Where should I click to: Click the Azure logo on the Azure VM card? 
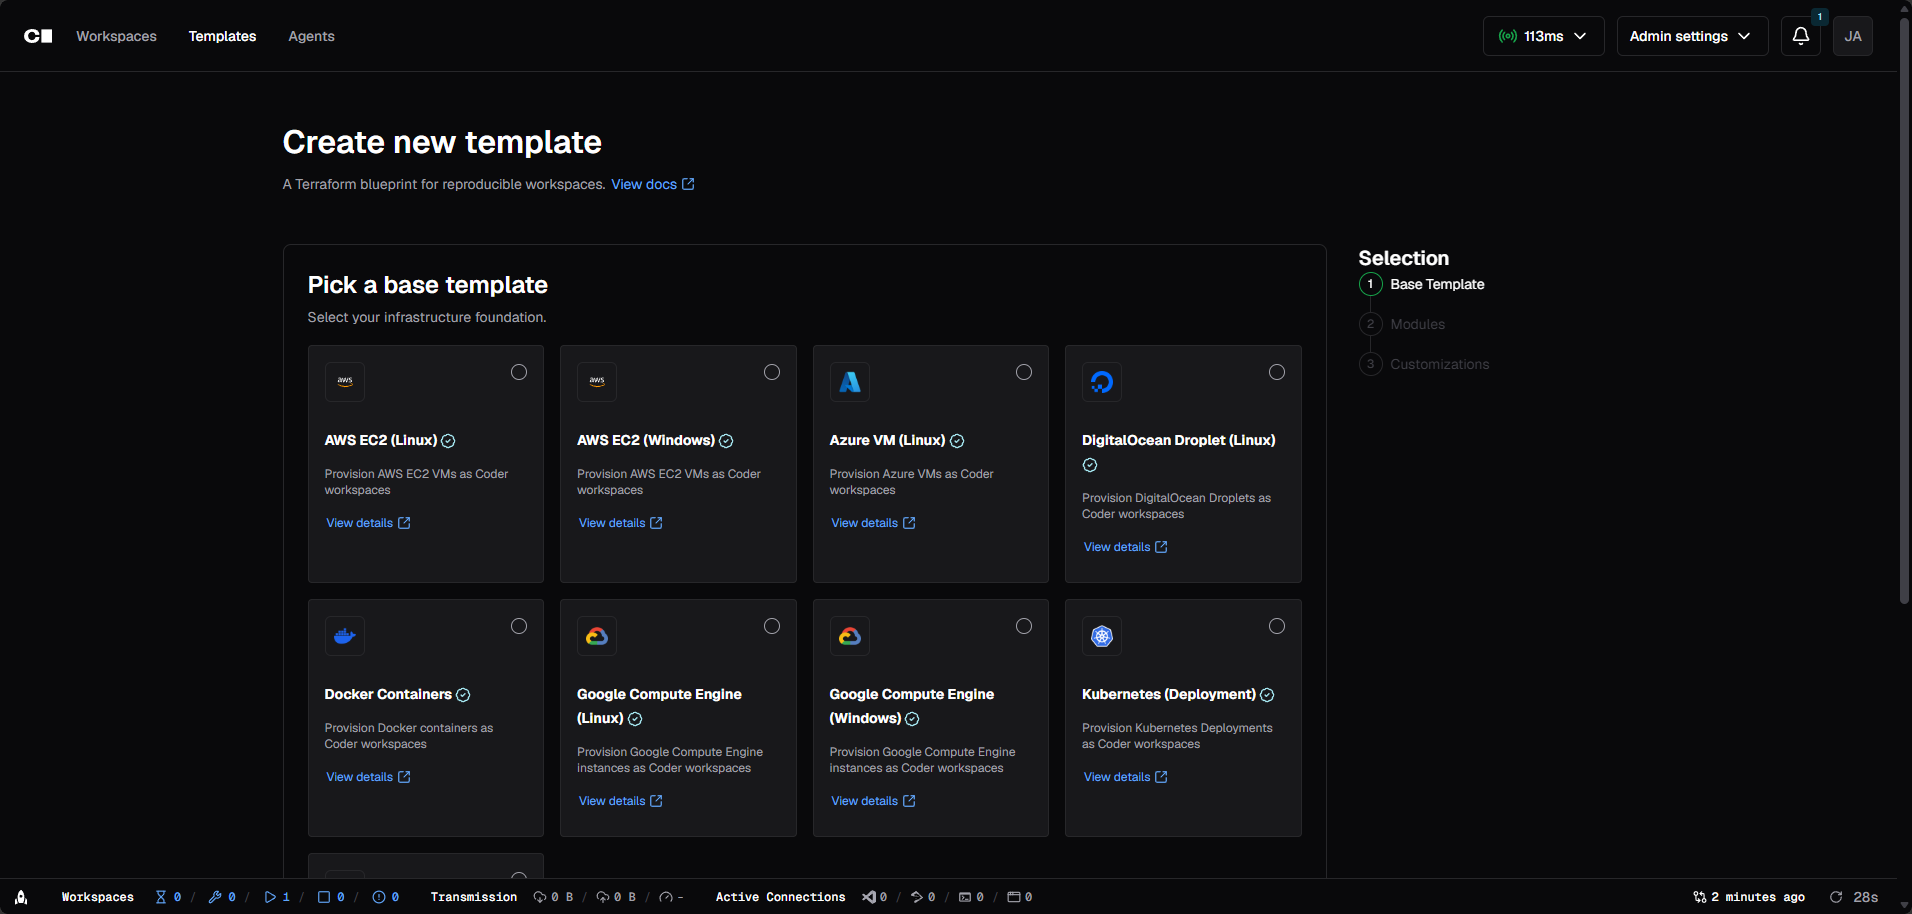pos(850,382)
